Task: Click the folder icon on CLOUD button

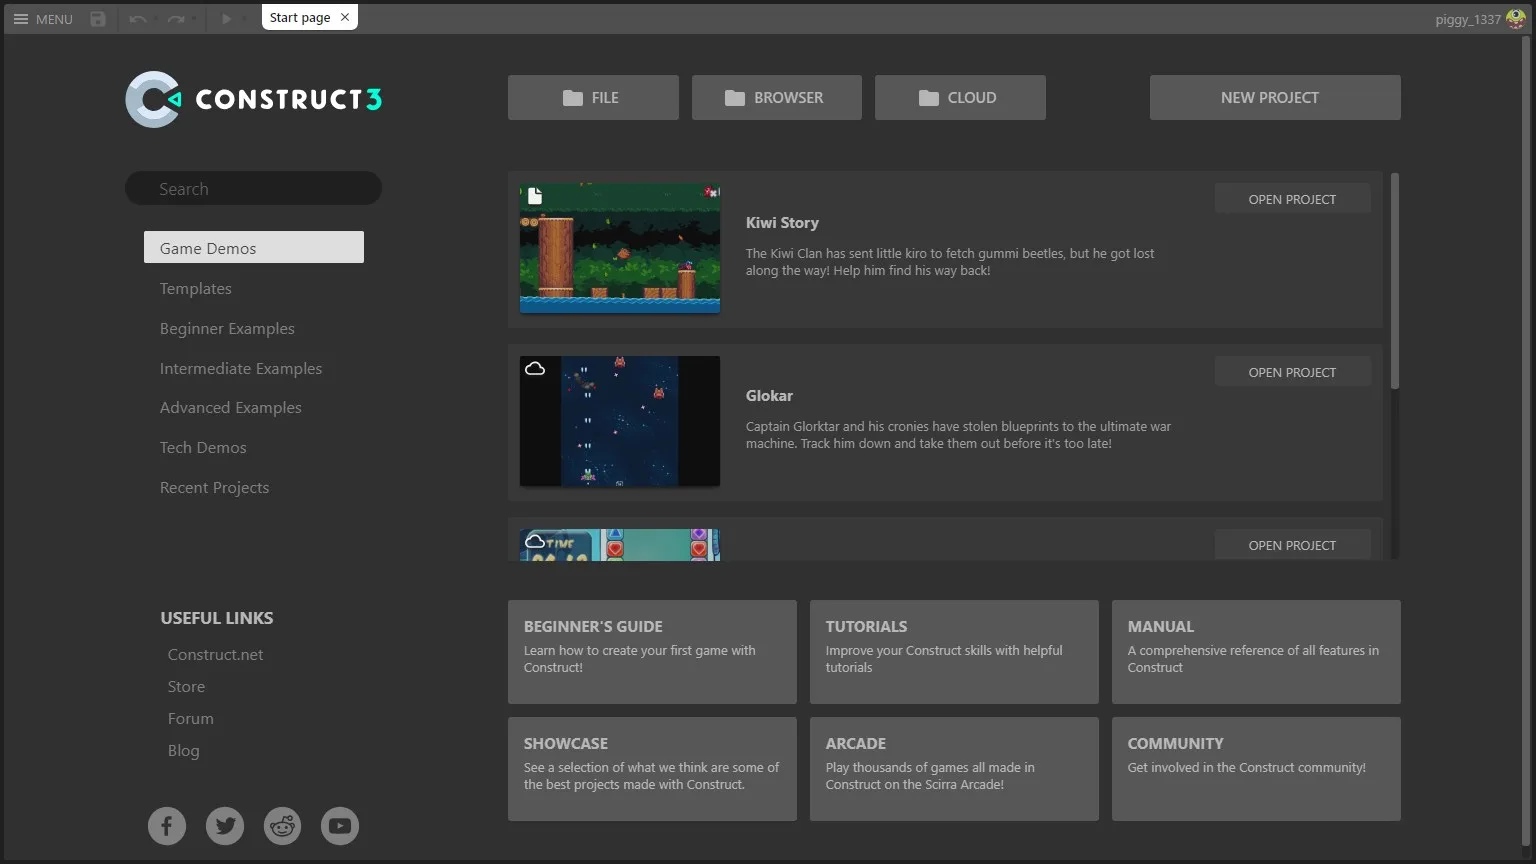Action: tap(929, 98)
